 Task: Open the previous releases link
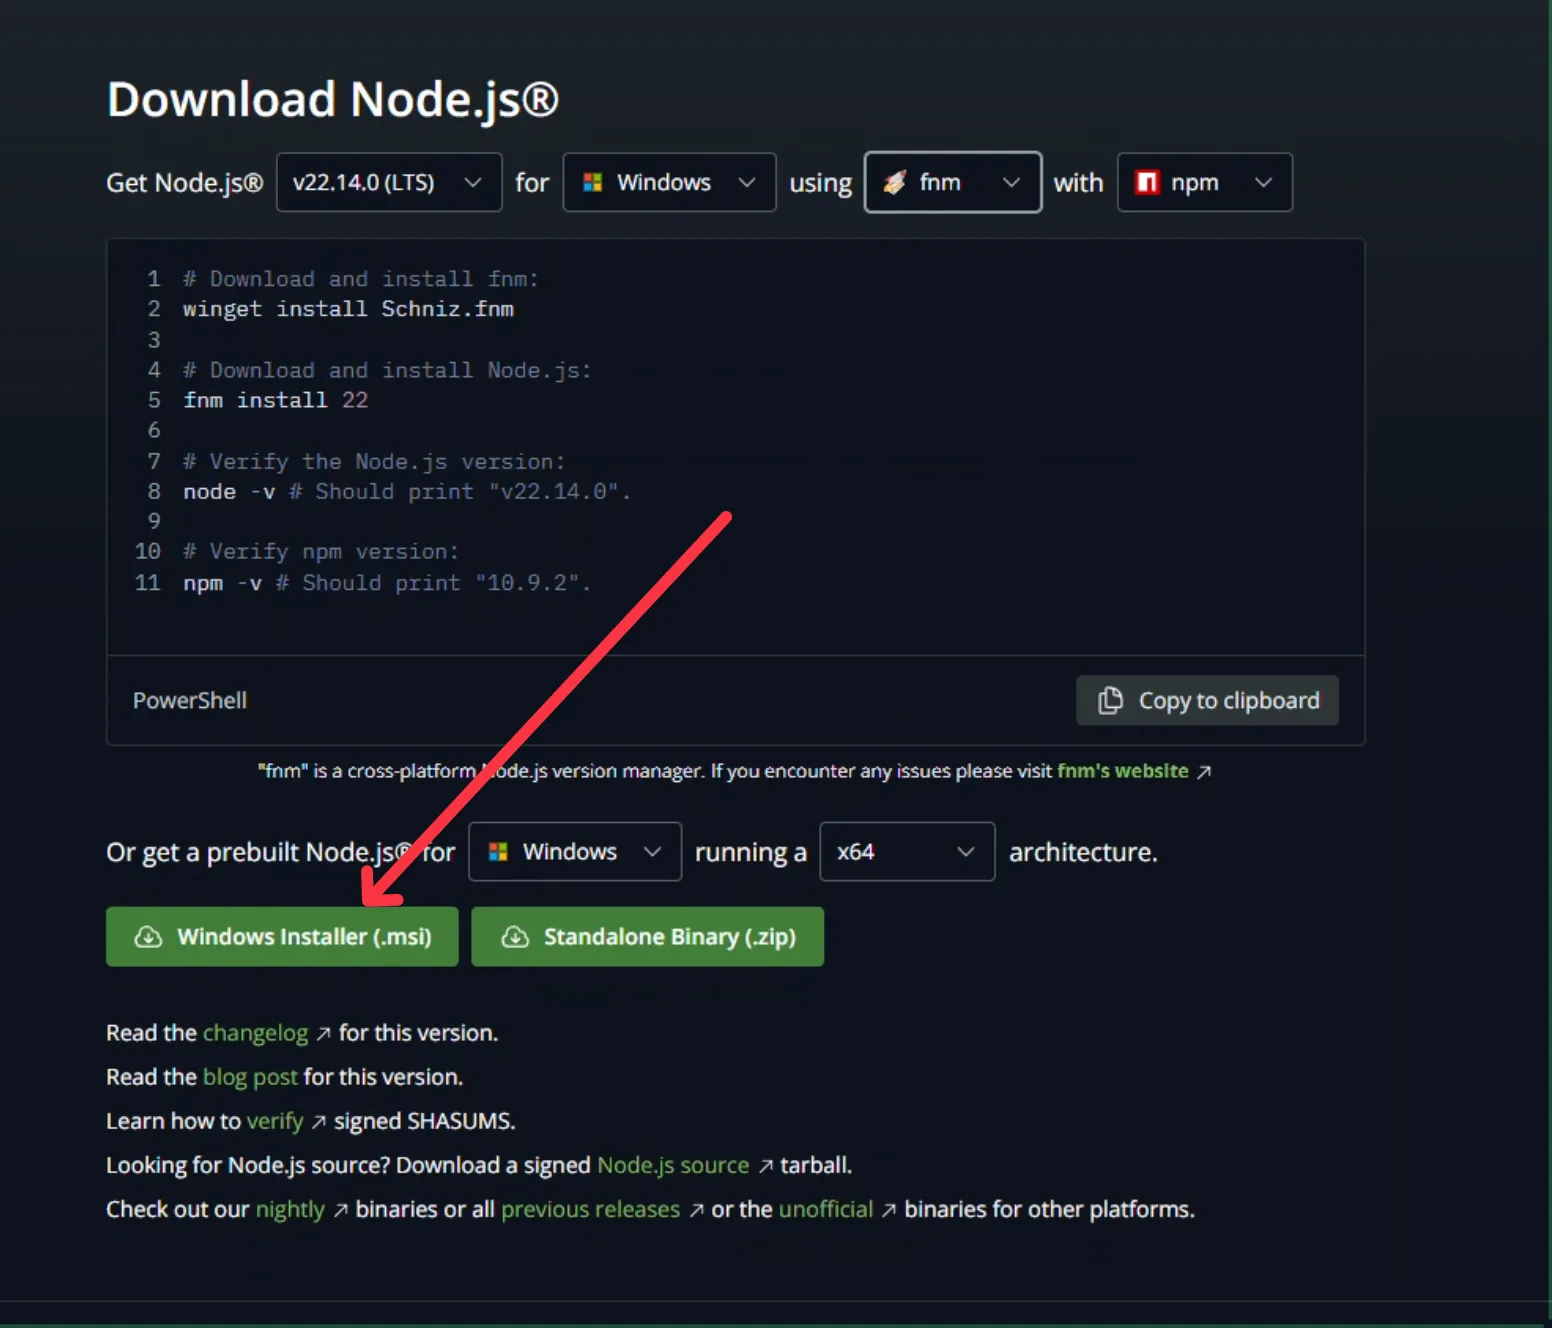pos(590,1209)
